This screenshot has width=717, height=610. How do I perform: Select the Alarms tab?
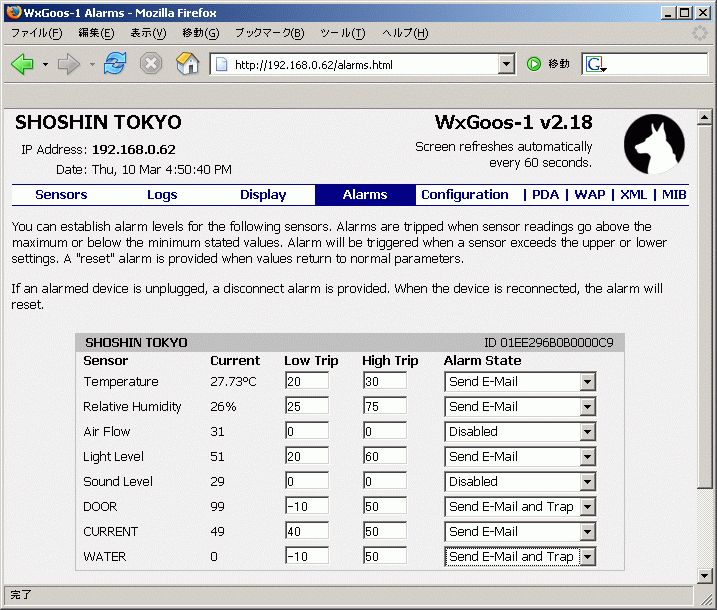(x=365, y=195)
